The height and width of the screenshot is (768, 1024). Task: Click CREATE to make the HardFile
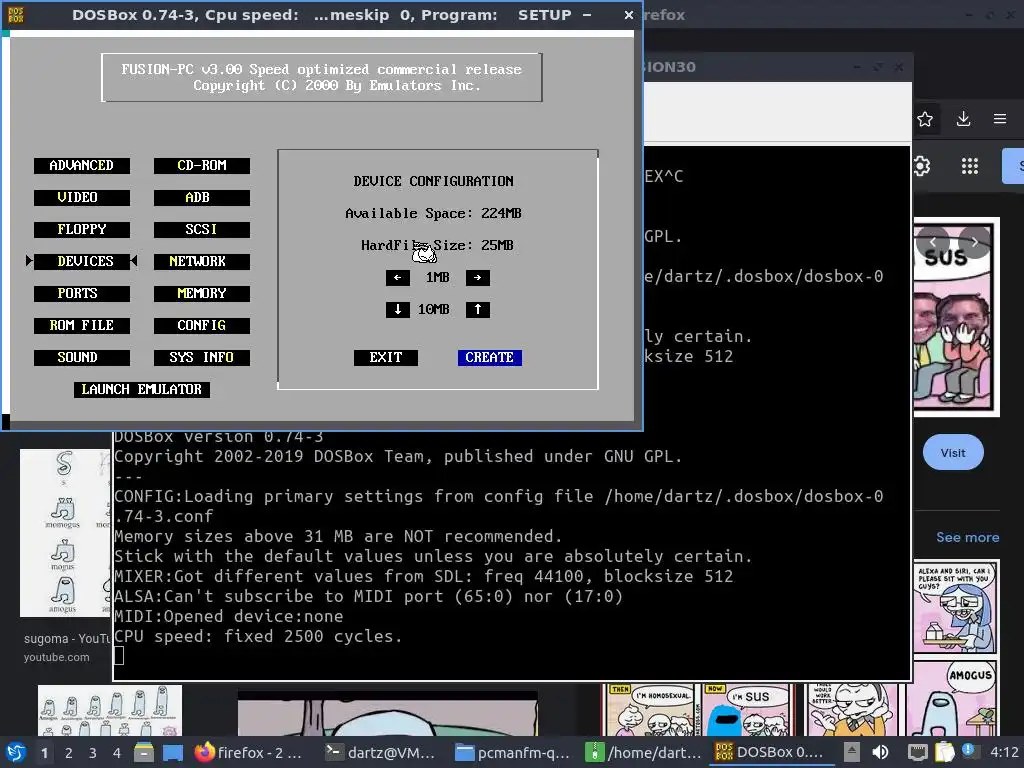pyautogui.click(x=490, y=357)
